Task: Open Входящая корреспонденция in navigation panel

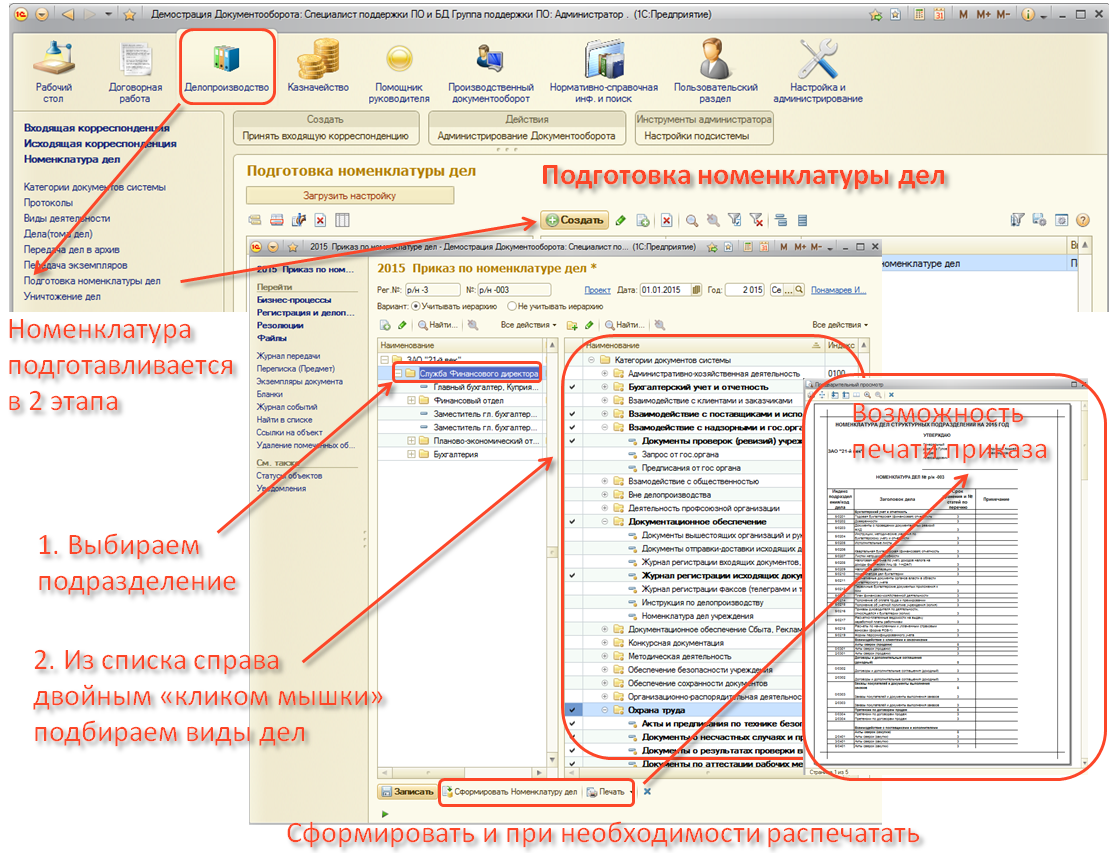Action: pyautogui.click(x=96, y=128)
